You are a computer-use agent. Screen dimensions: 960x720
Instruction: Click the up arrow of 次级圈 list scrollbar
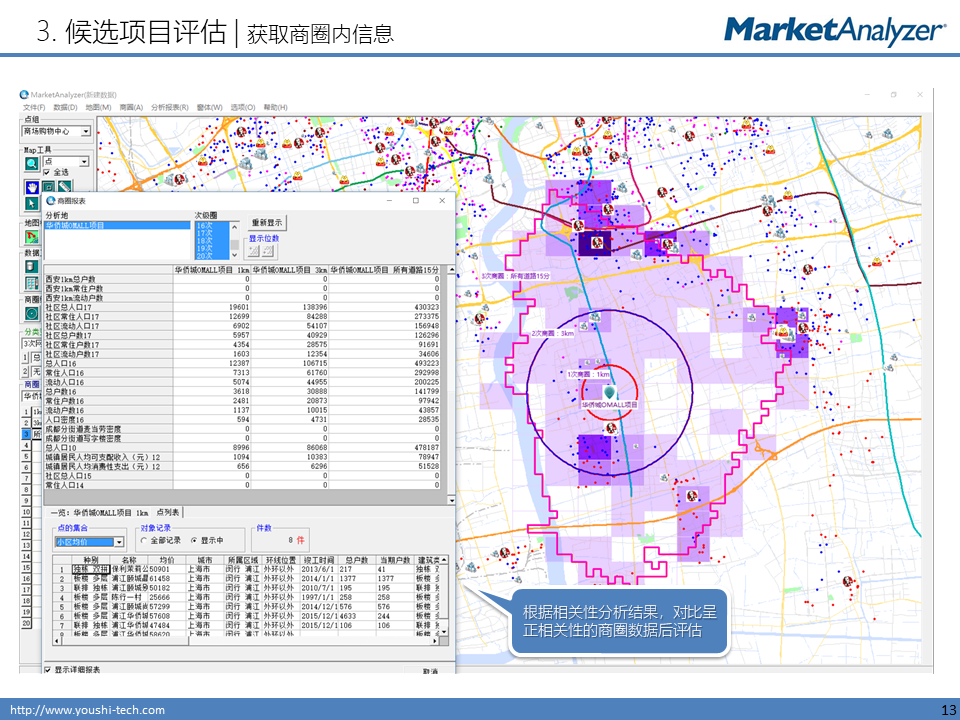pos(234,227)
